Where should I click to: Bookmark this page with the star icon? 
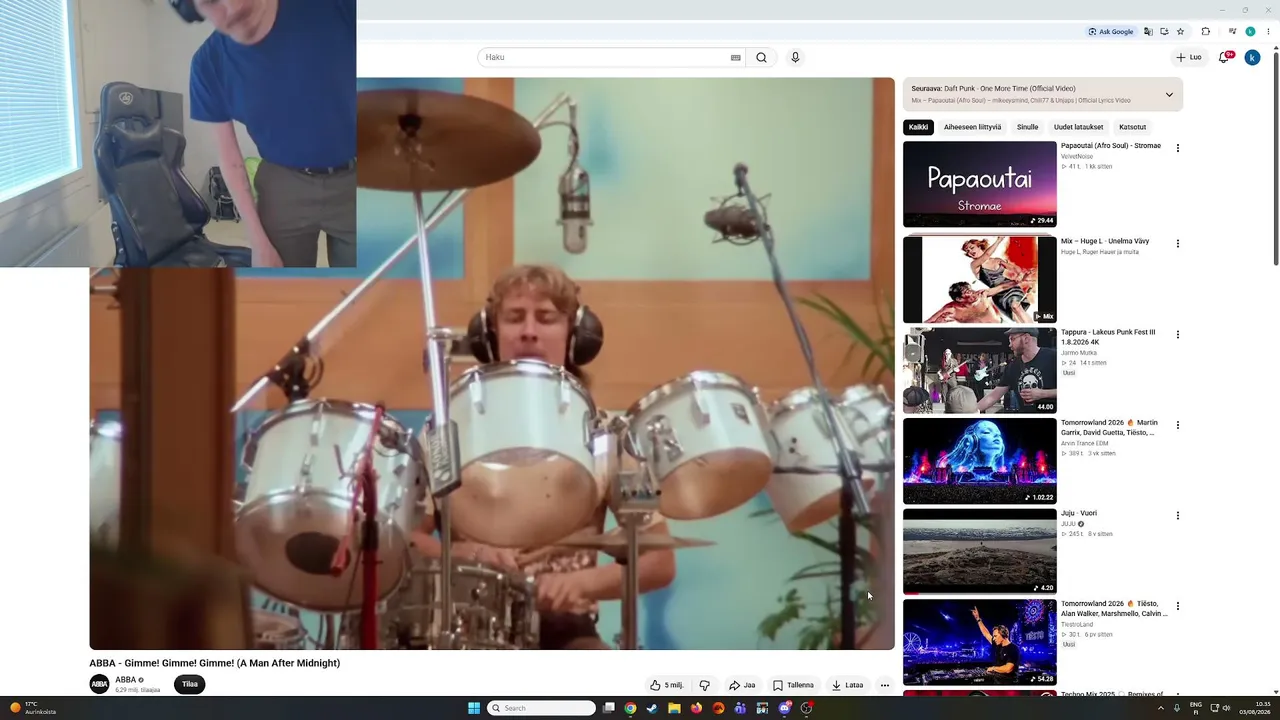click(x=1180, y=31)
